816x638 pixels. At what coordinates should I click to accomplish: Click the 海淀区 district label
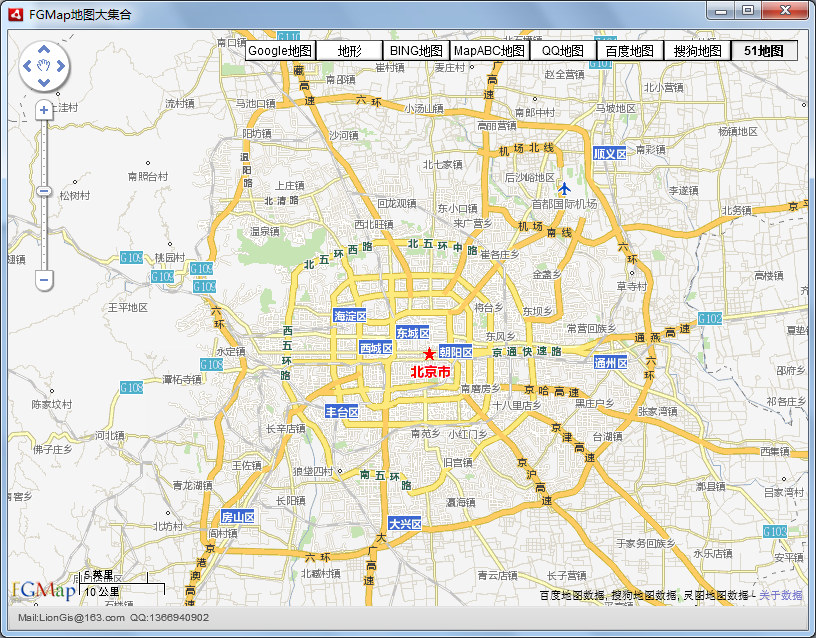(x=350, y=315)
